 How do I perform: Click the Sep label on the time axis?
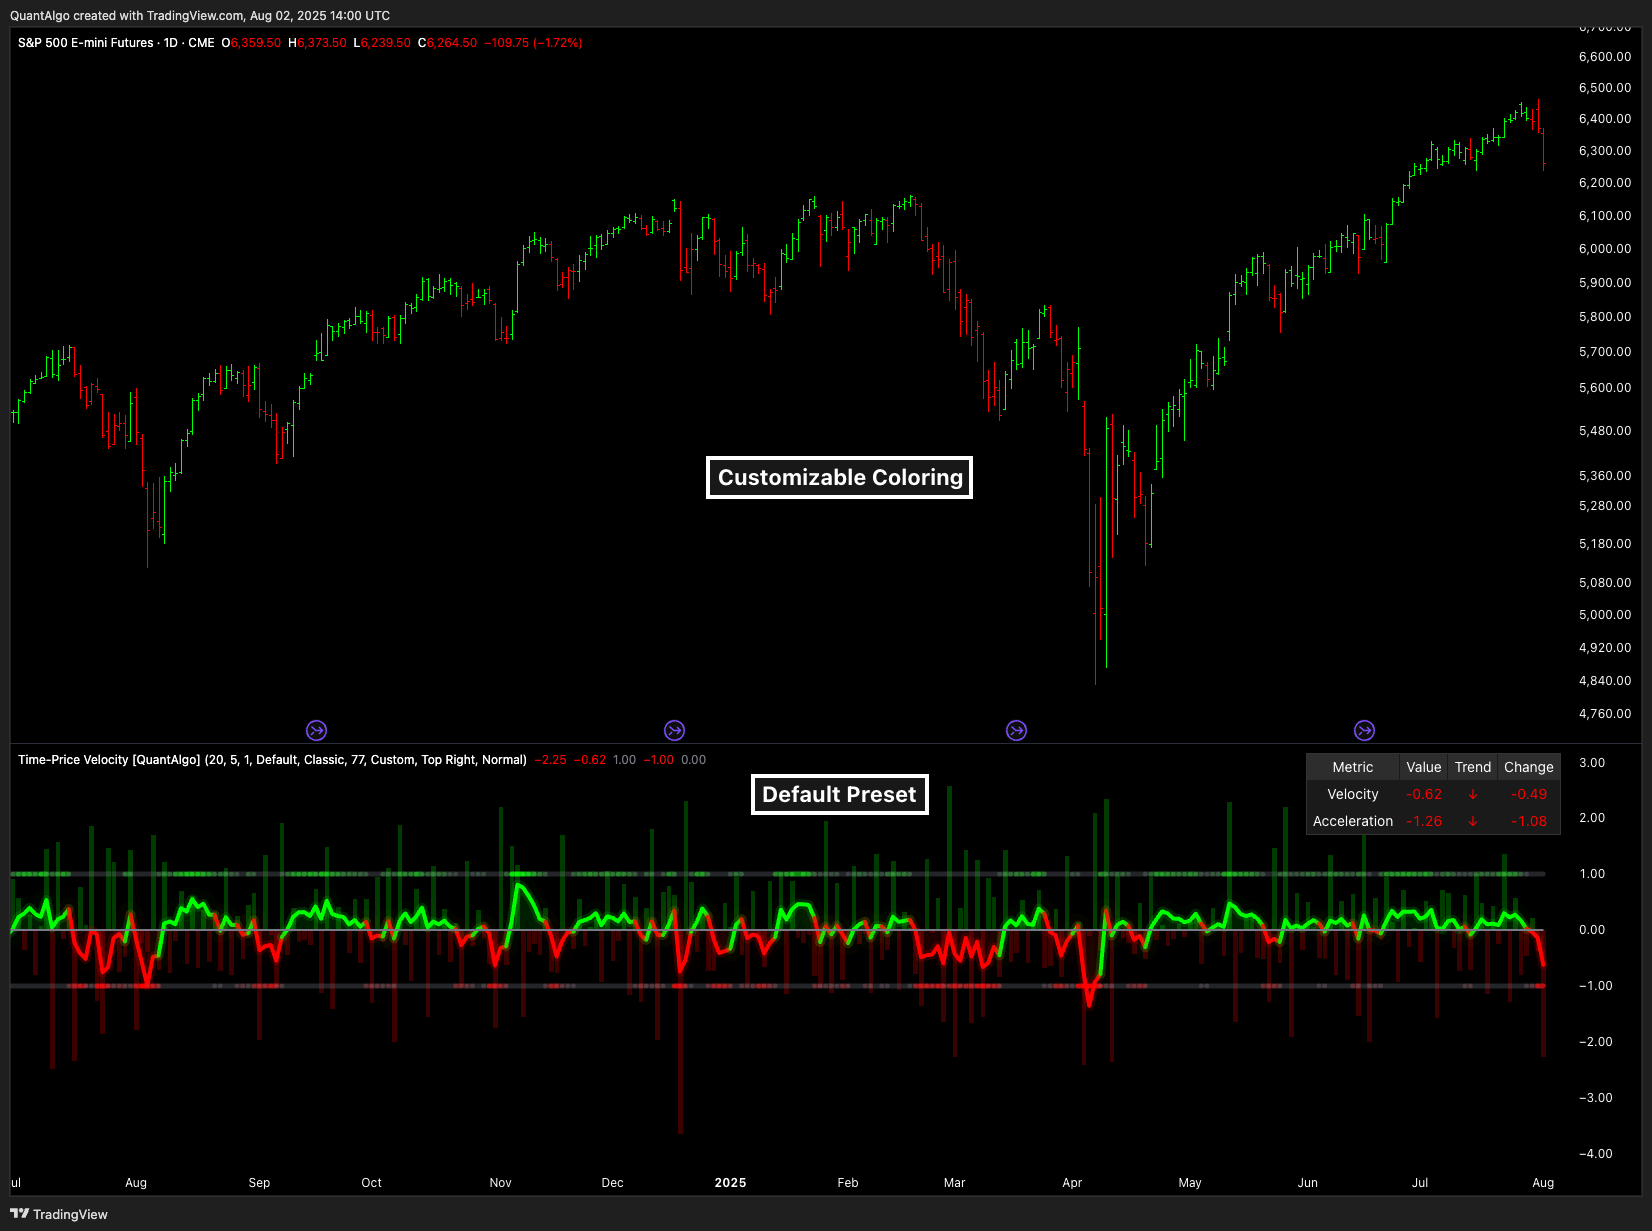click(259, 1183)
